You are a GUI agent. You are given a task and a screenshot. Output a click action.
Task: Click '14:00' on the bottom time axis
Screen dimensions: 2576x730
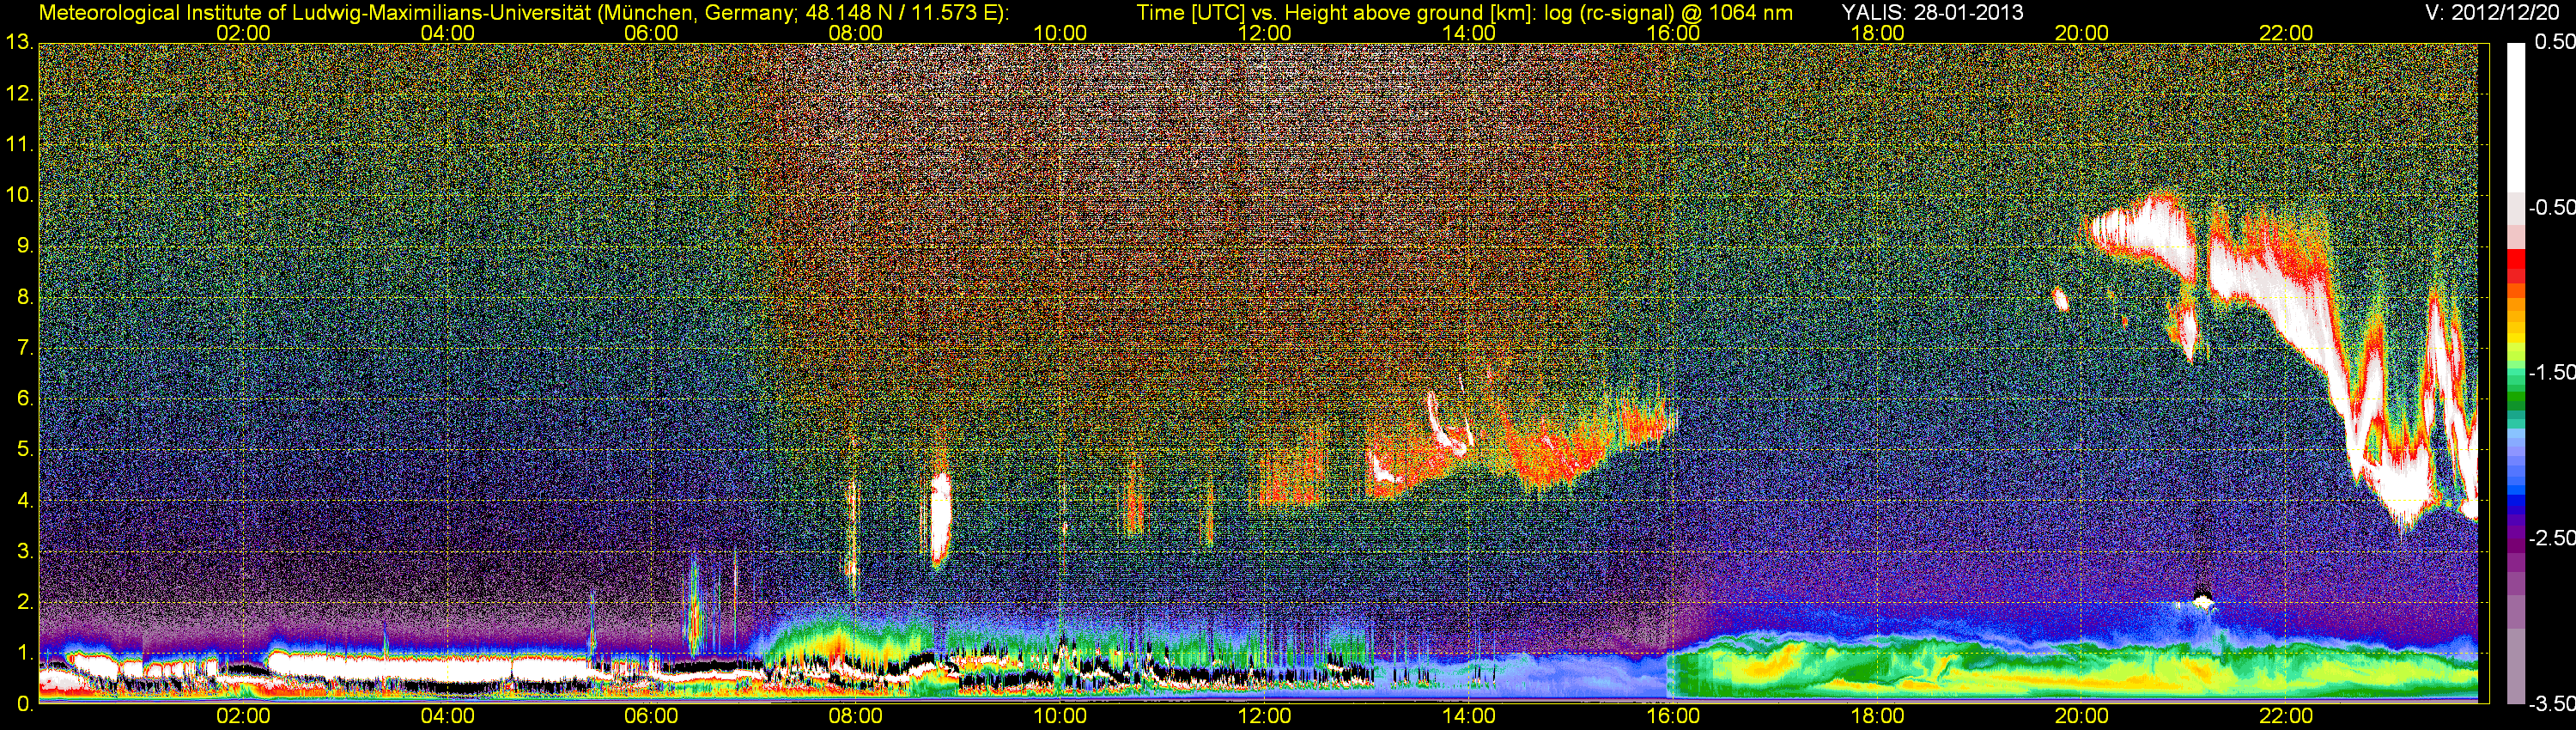click(x=1469, y=716)
